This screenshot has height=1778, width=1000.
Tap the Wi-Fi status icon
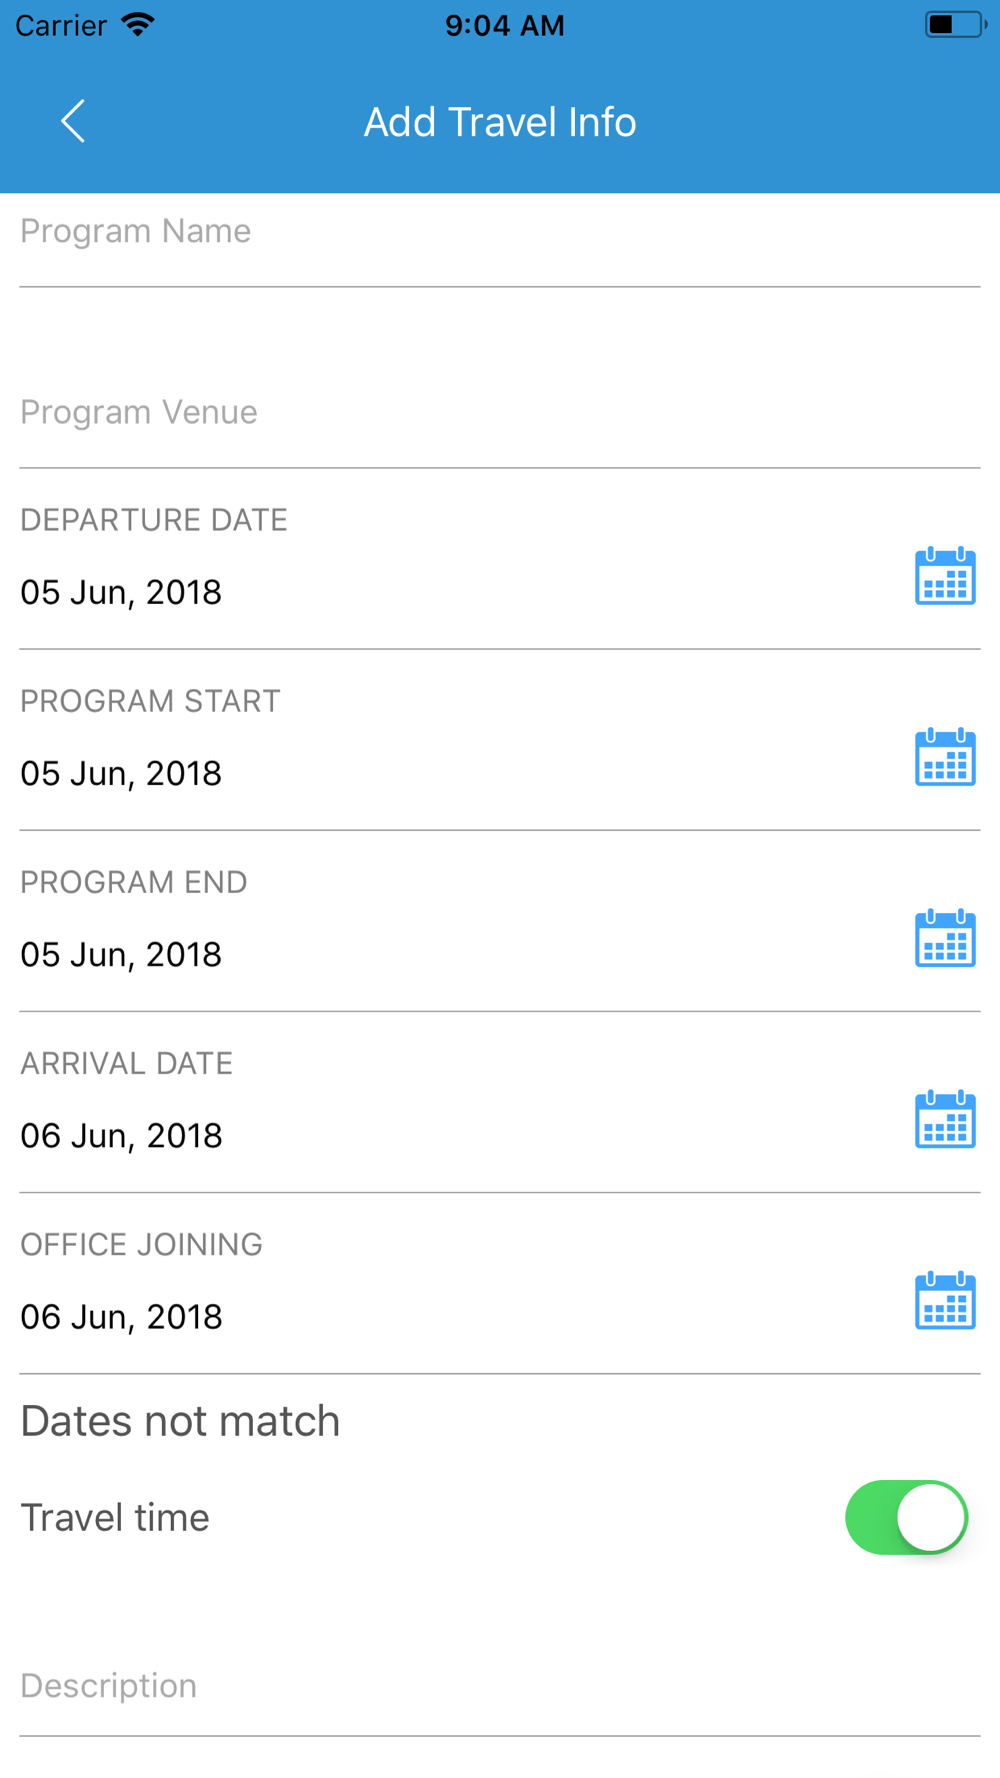point(138,25)
